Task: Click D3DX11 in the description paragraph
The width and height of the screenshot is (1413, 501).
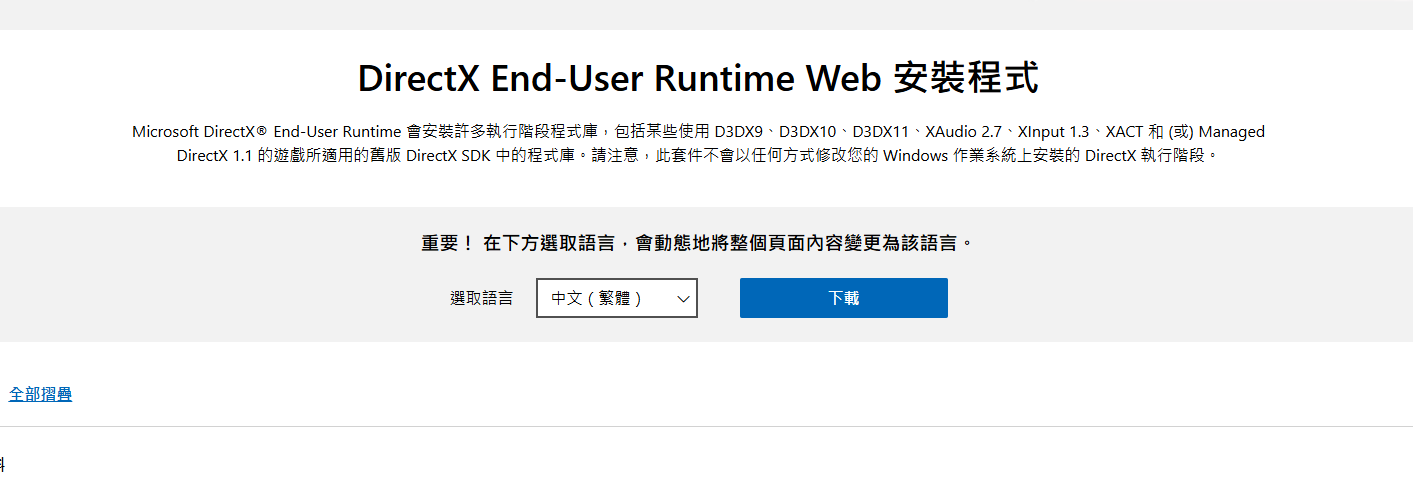Action: (879, 132)
